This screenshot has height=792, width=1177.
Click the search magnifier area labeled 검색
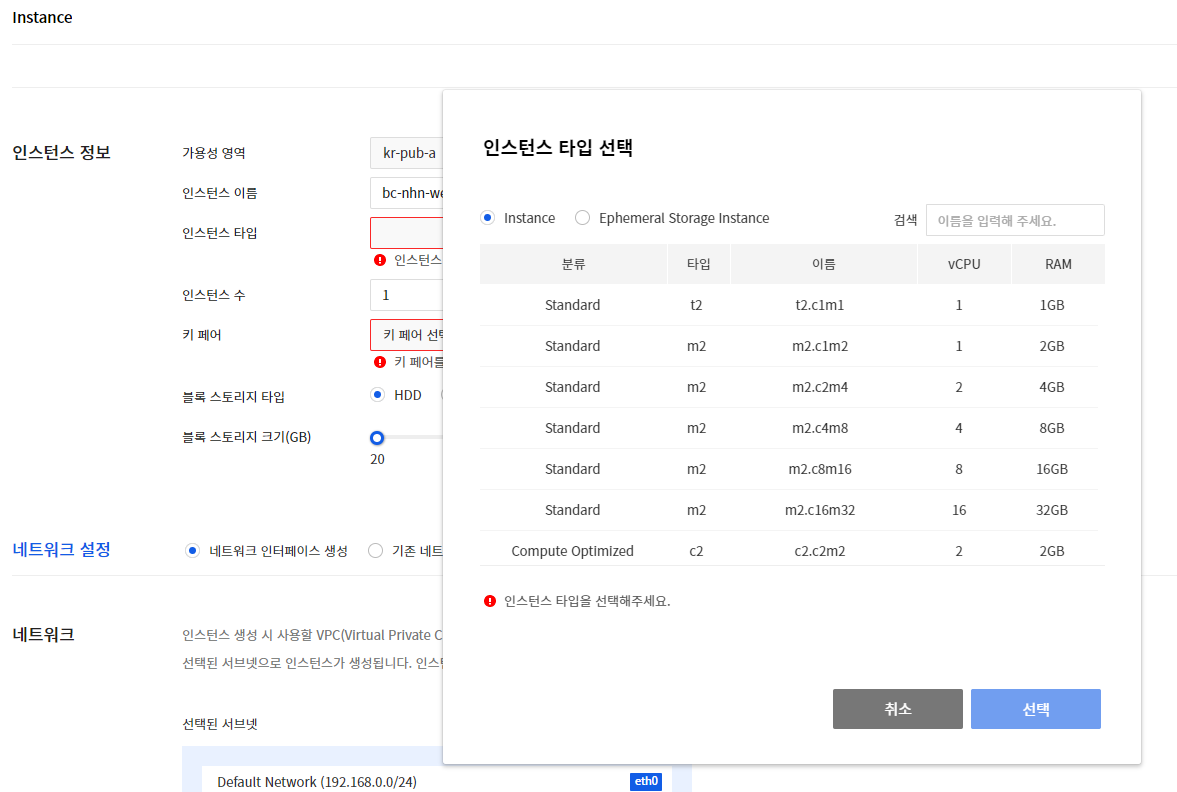tap(904, 219)
